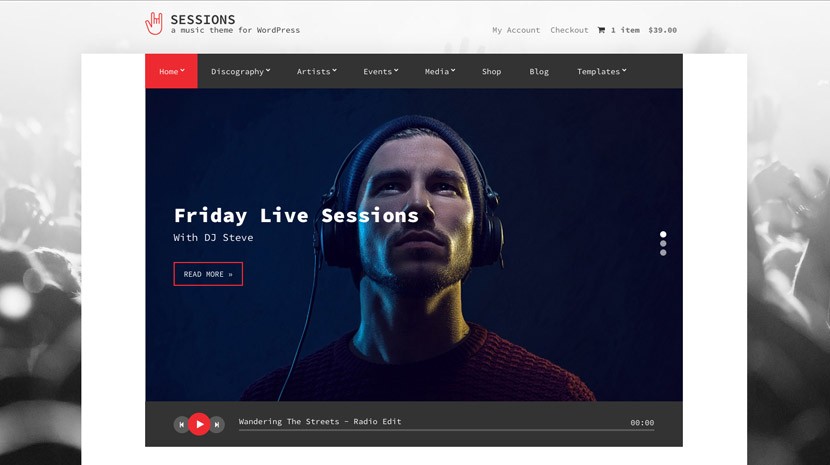This screenshot has width=830, height=465.
Task: Select the second slider dot indicator
Action: (663, 244)
